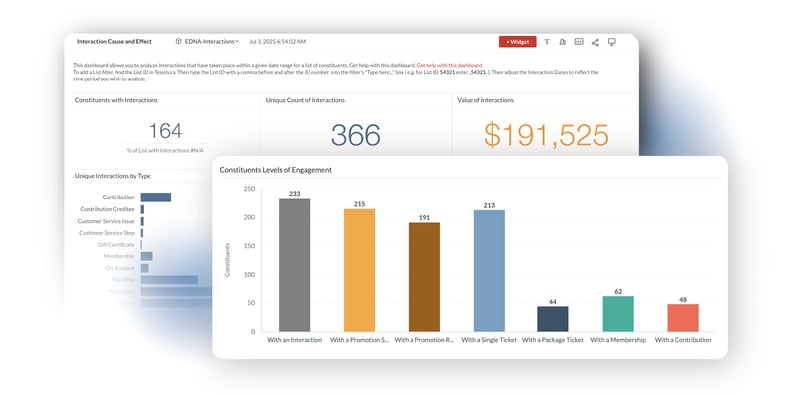The width and height of the screenshot is (800, 395).
Task: Click the green With a Membership bar
Action: pyautogui.click(x=618, y=314)
